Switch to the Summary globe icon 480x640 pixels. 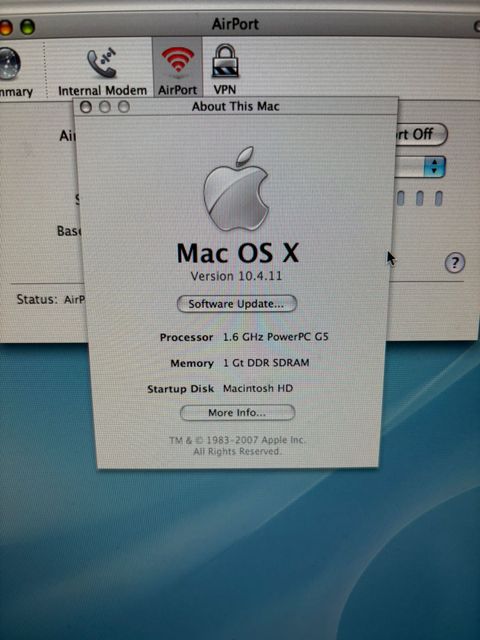coord(9,64)
